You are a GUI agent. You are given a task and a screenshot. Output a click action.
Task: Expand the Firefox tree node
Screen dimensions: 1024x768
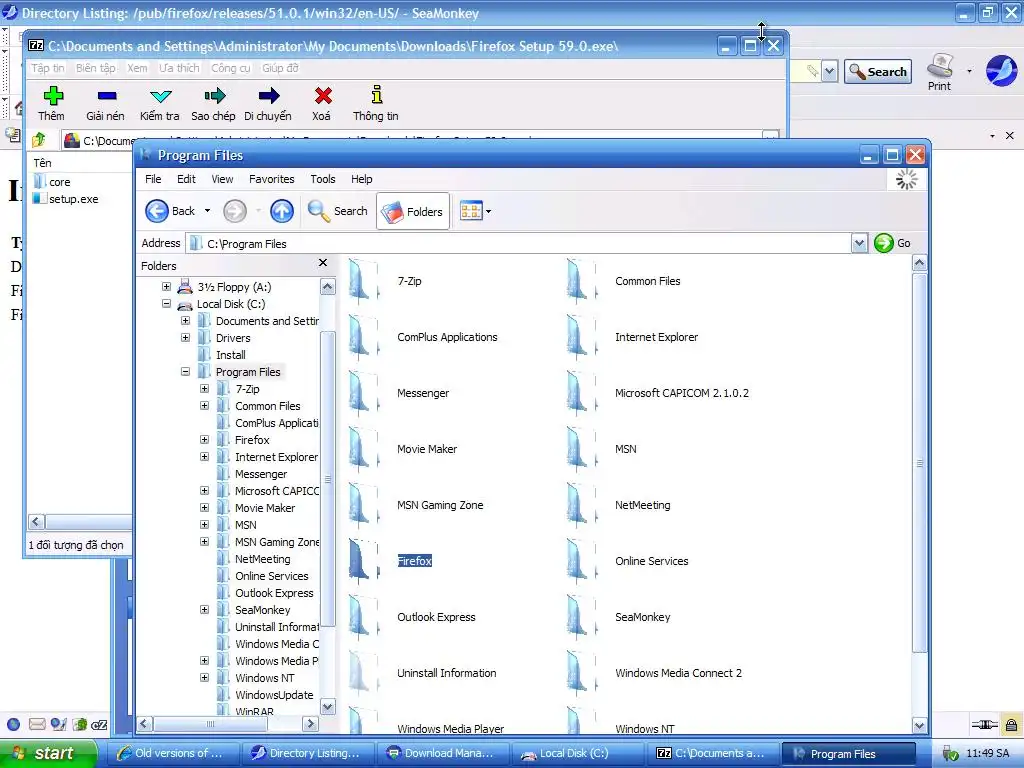(x=204, y=440)
